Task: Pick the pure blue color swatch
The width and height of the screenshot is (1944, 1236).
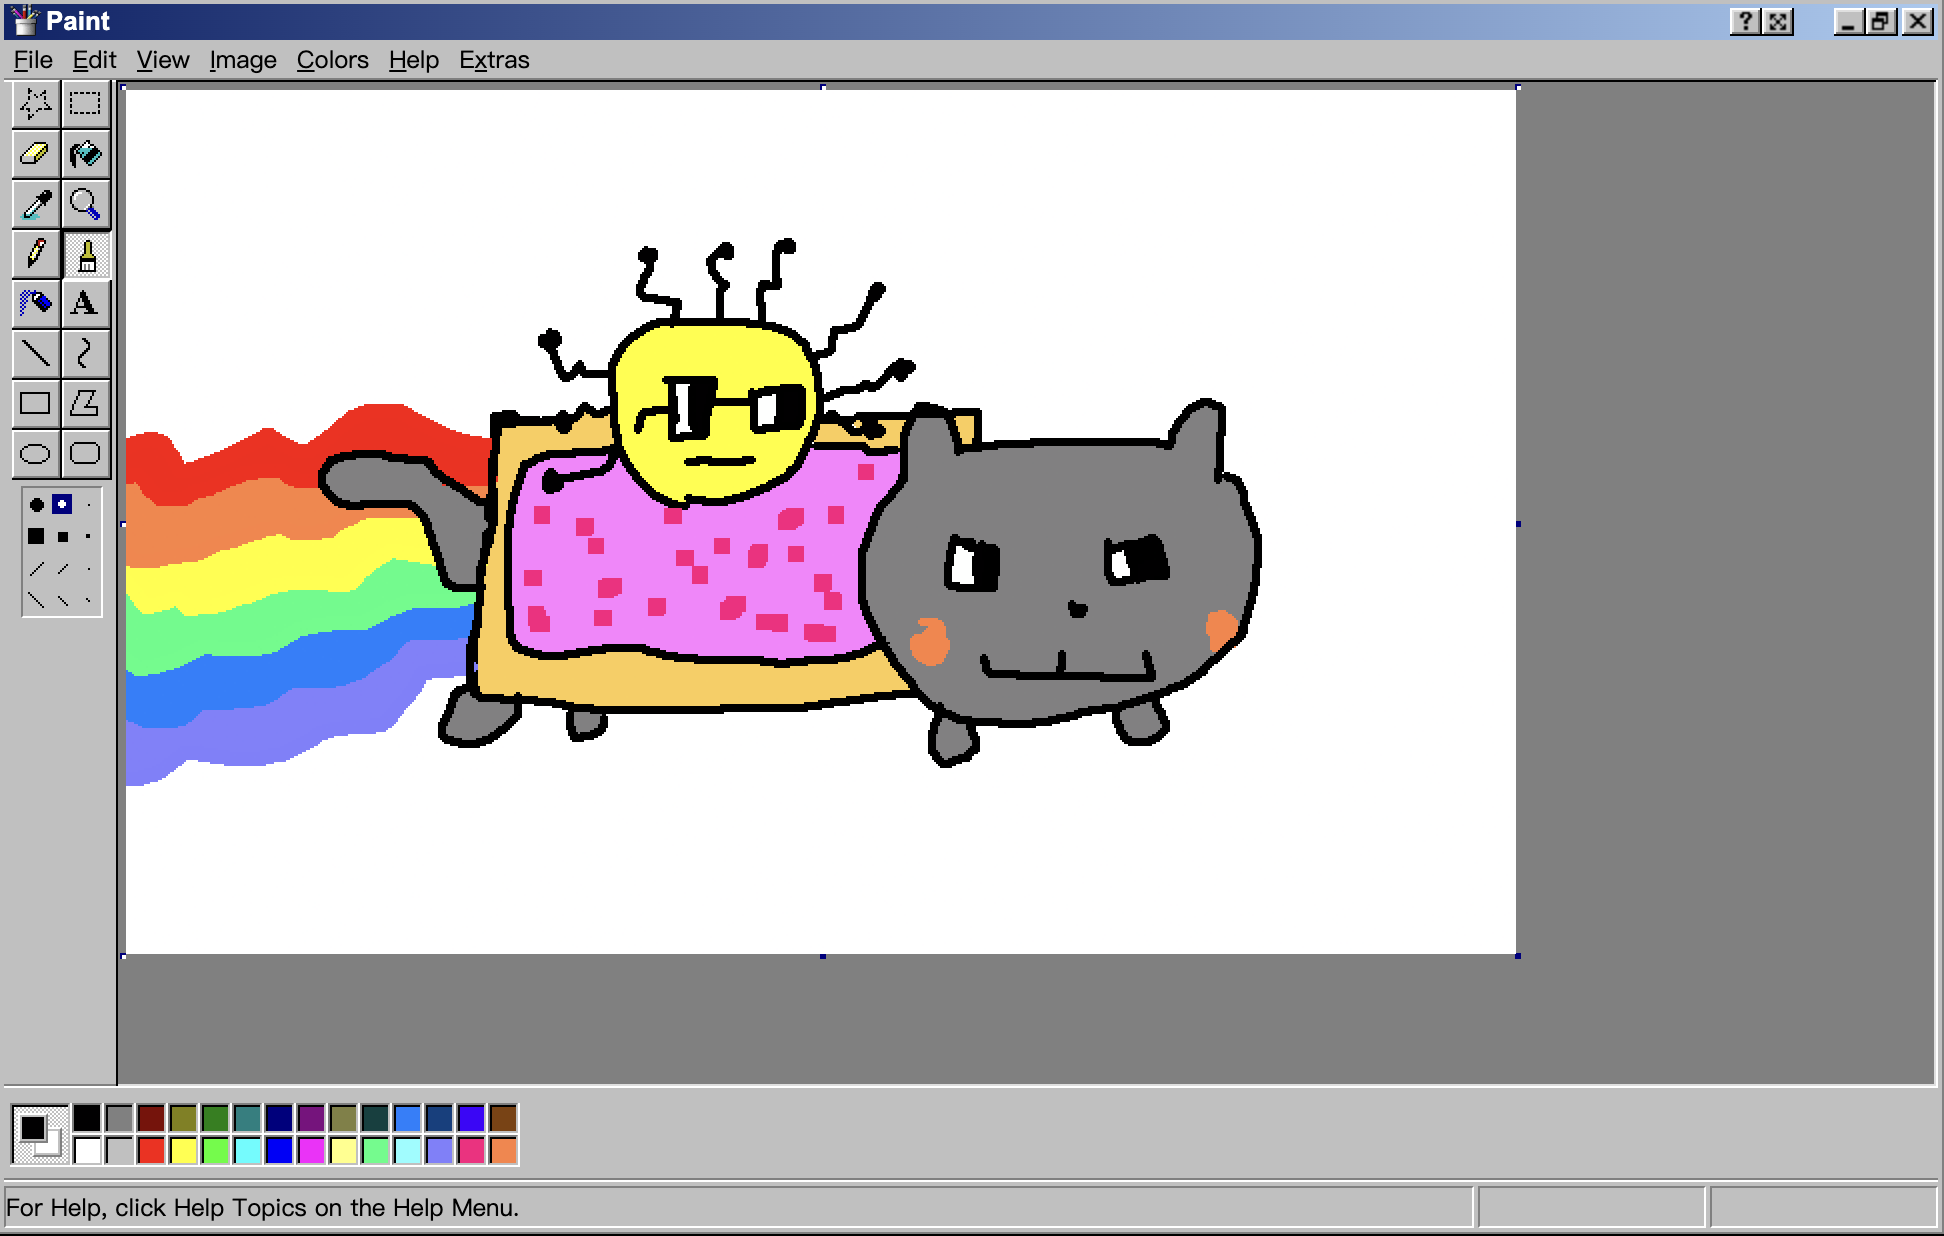Action: click(x=279, y=1150)
